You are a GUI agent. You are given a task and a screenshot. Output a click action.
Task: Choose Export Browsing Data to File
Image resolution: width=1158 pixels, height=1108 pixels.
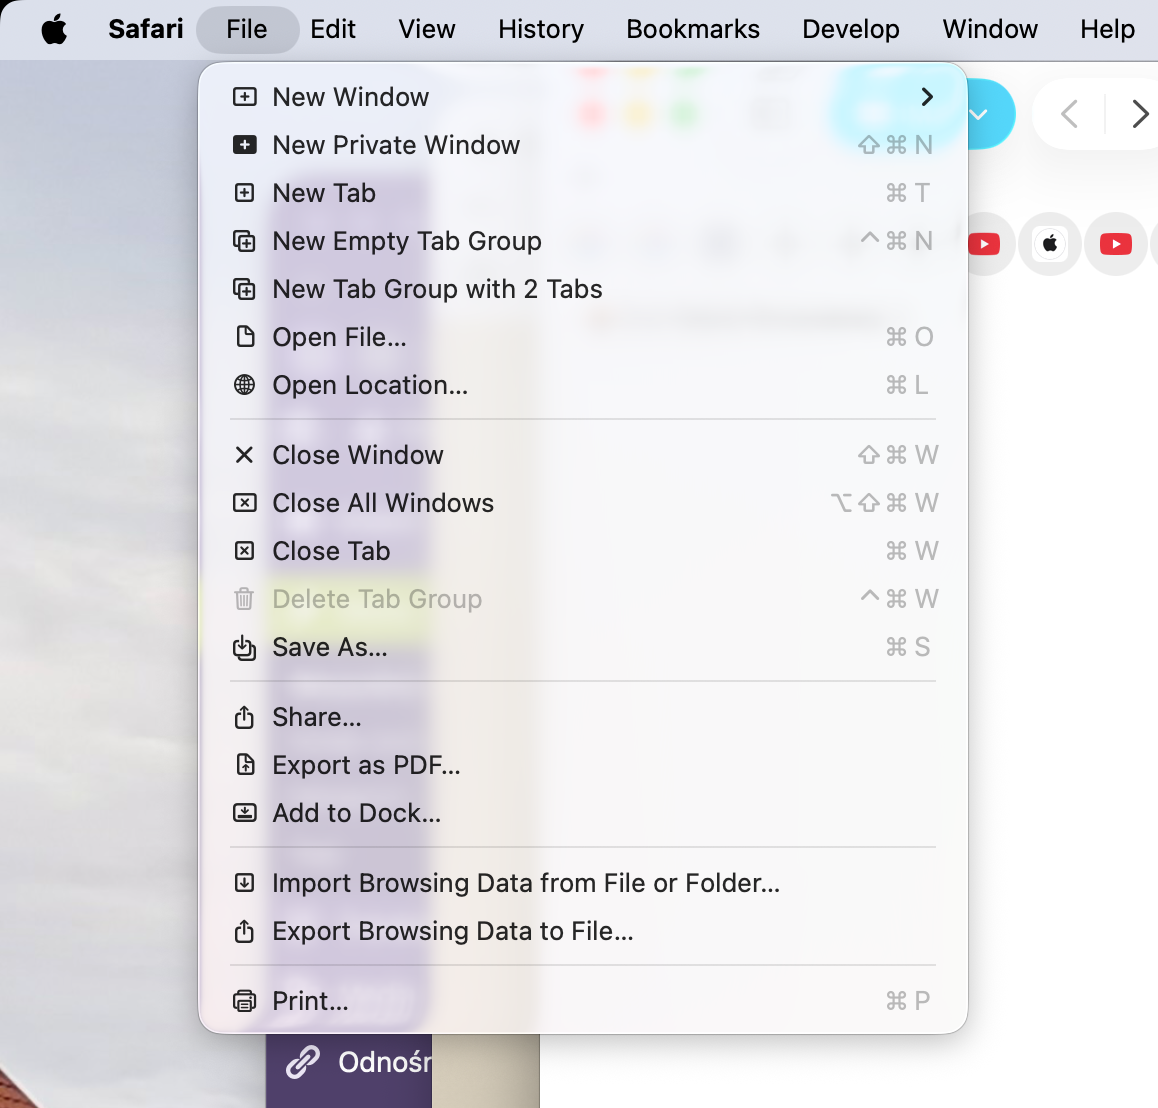pyautogui.click(x=453, y=931)
